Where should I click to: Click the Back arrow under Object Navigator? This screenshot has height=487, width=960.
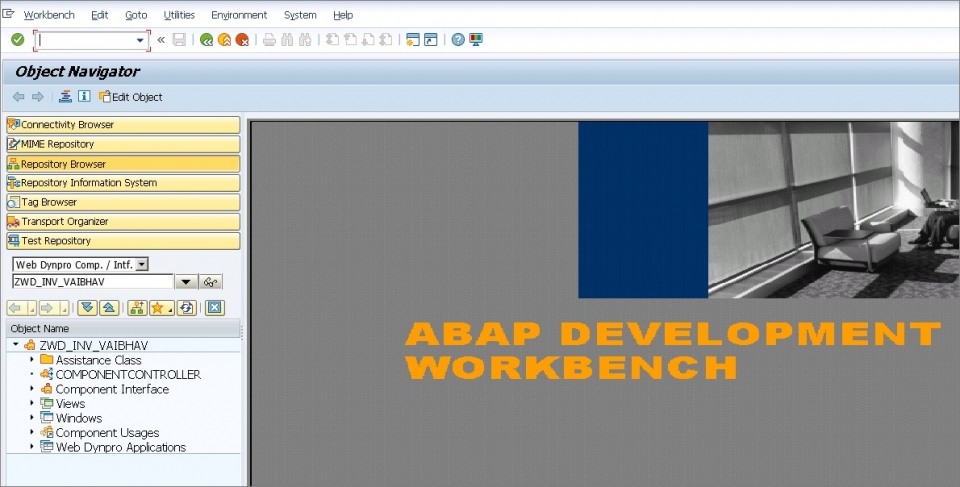[19, 97]
